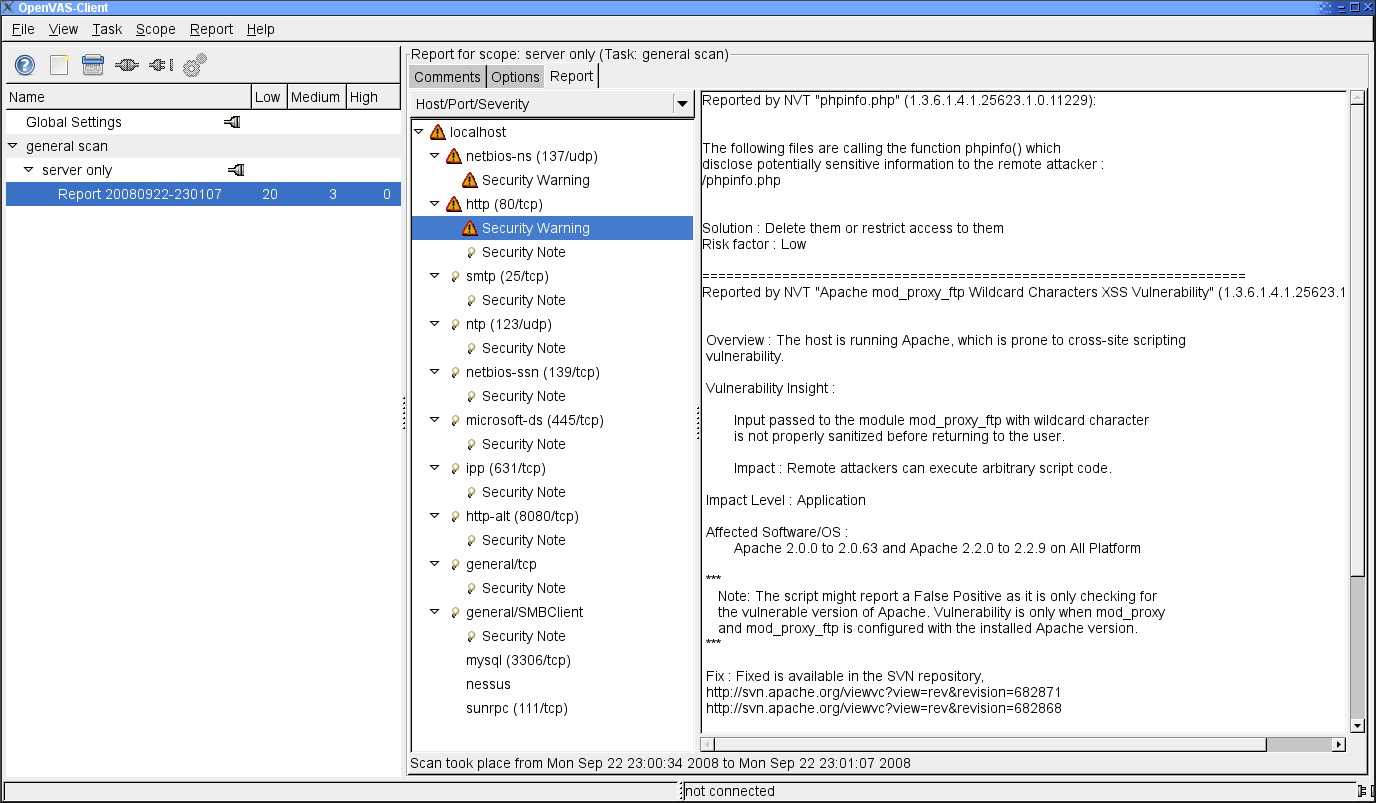Screen dimensions: 1376x803
Task: Click the Security Warning icon under netbios-ns
Action: pos(469,180)
